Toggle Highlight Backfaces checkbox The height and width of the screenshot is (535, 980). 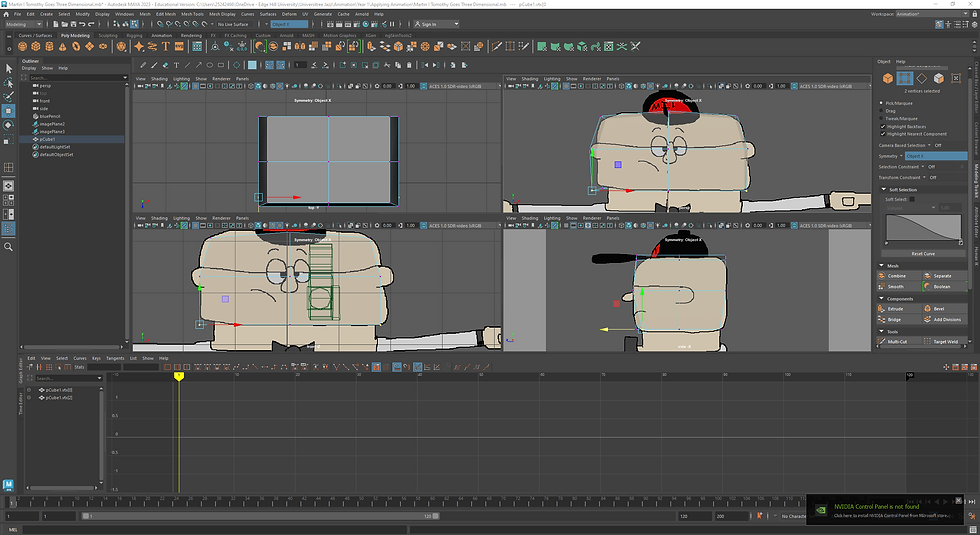click(882, 126)
